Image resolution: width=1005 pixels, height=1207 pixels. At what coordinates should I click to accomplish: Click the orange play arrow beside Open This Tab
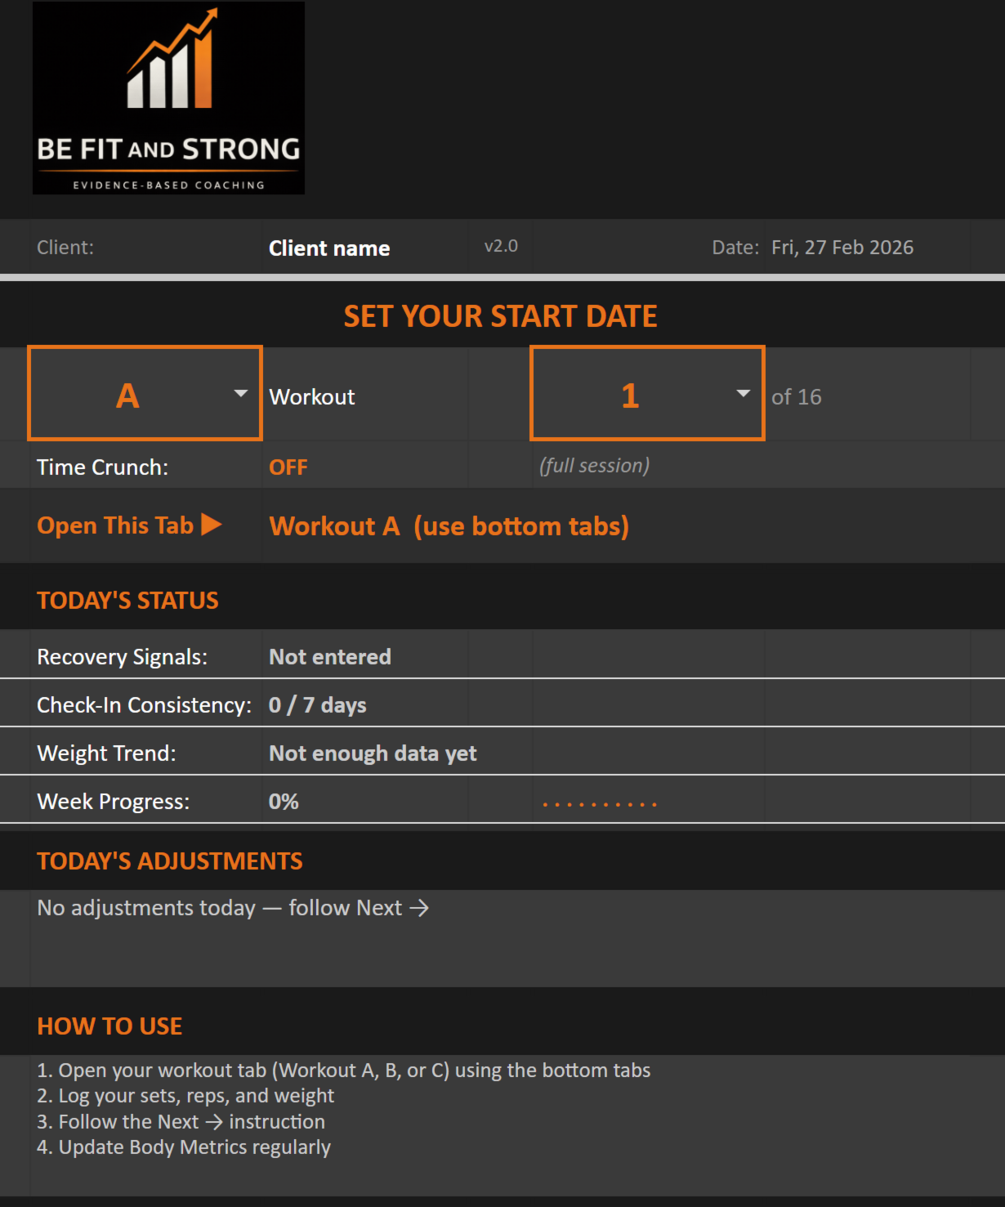211,525
